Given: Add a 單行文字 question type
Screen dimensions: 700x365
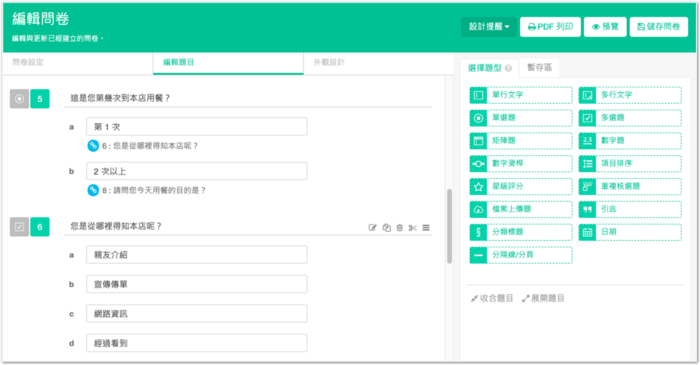Looking at the screenshot, I should pos(521,95).
